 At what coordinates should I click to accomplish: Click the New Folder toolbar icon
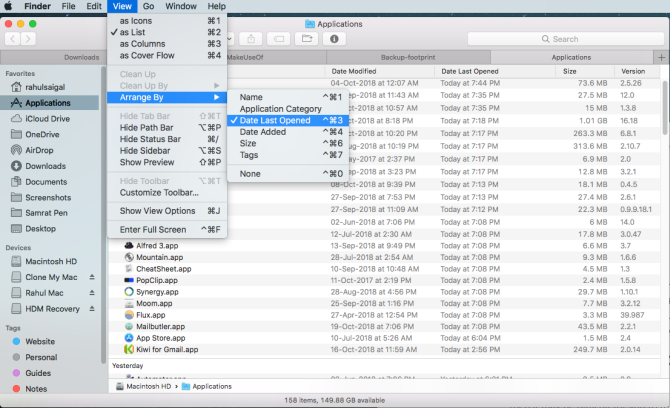coord(307,39)
